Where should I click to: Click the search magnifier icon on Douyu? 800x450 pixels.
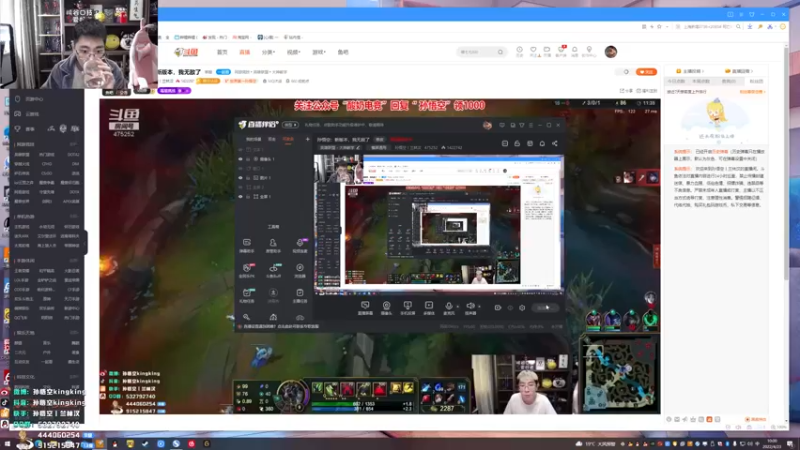(x=500, y=52)
